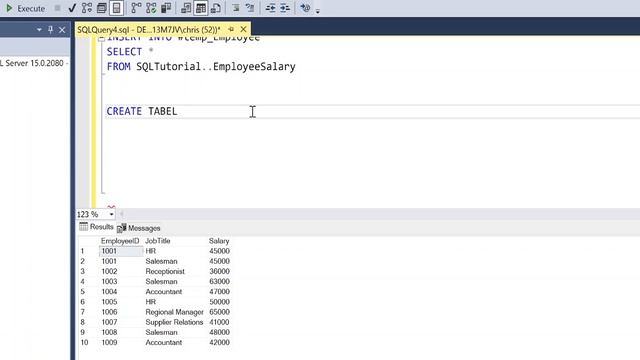The width and height of the screenshot is (640, 360).
Task: Select the Salary column header
Action: coord(219,241)
